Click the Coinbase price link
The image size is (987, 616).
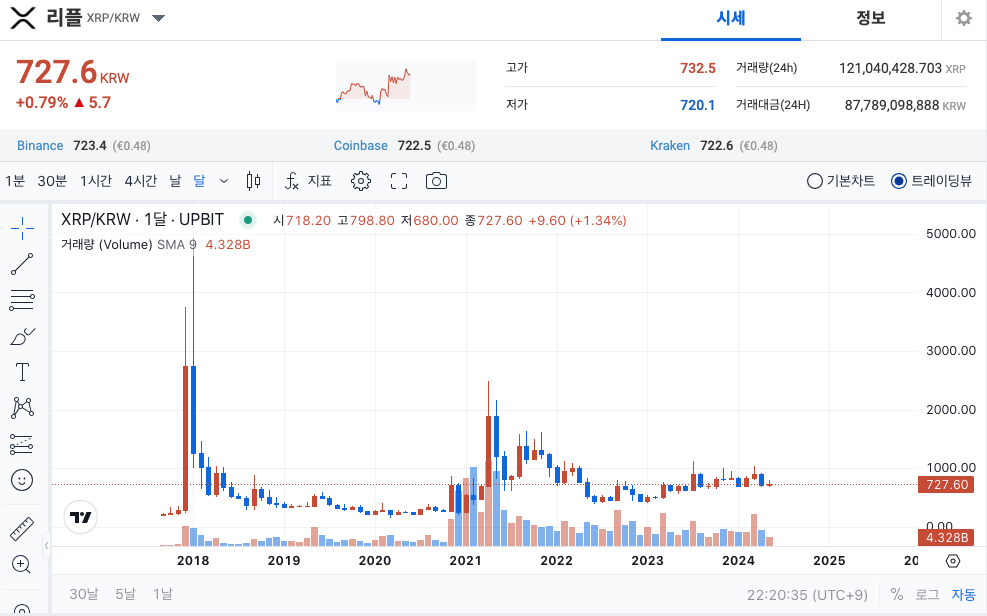point(361,146)
